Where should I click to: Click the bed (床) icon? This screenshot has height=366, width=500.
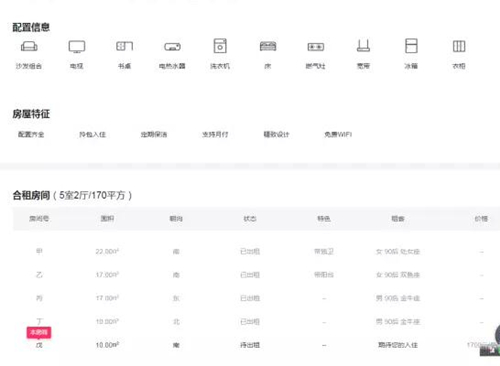[x=268, y=46]
